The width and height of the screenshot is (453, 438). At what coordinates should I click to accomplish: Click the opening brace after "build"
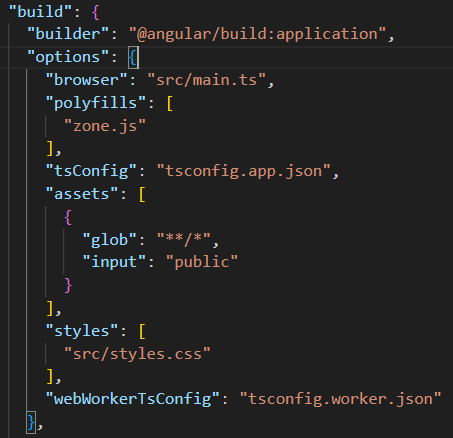(96, 12)
